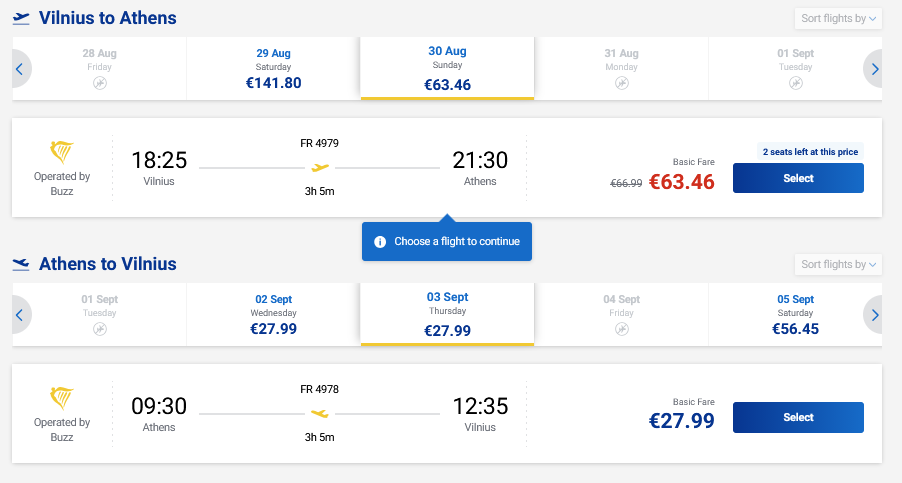Pick the 03 Sept Thursday return tab
The width and height of the screenshot is (902, 483).
tap(447, 315)
